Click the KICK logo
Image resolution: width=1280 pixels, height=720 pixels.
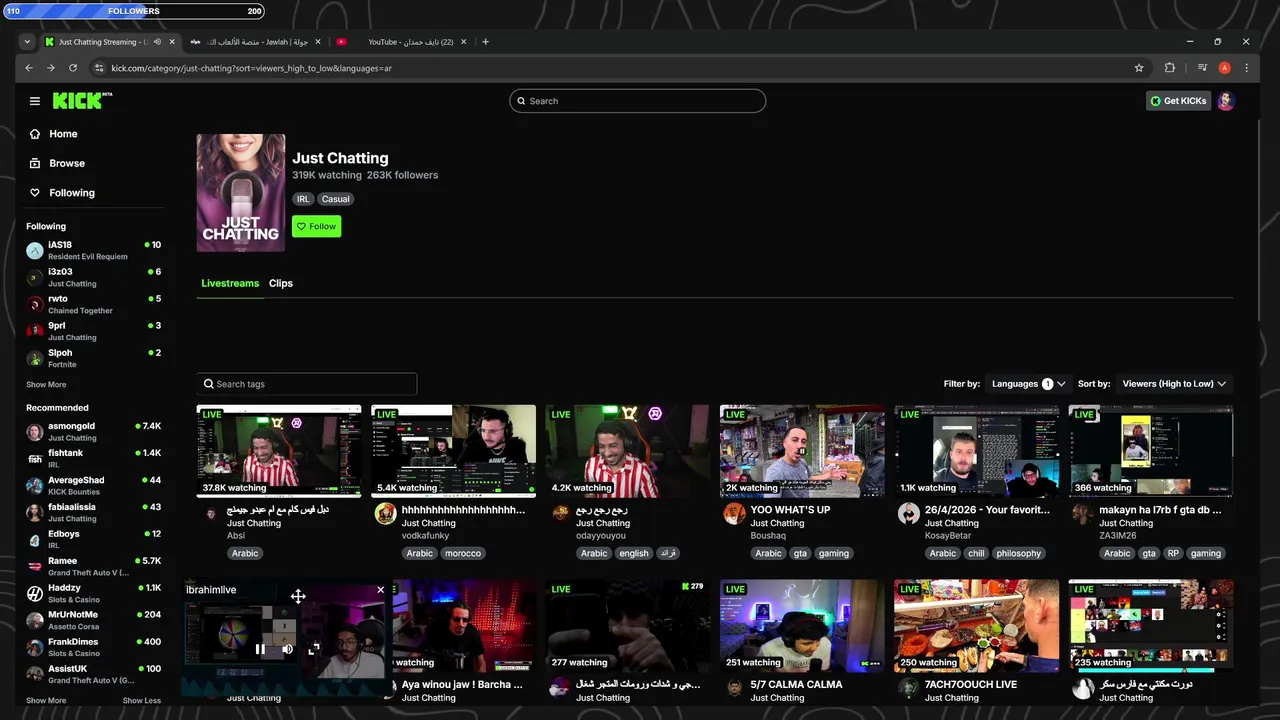(x=82, y=101)
